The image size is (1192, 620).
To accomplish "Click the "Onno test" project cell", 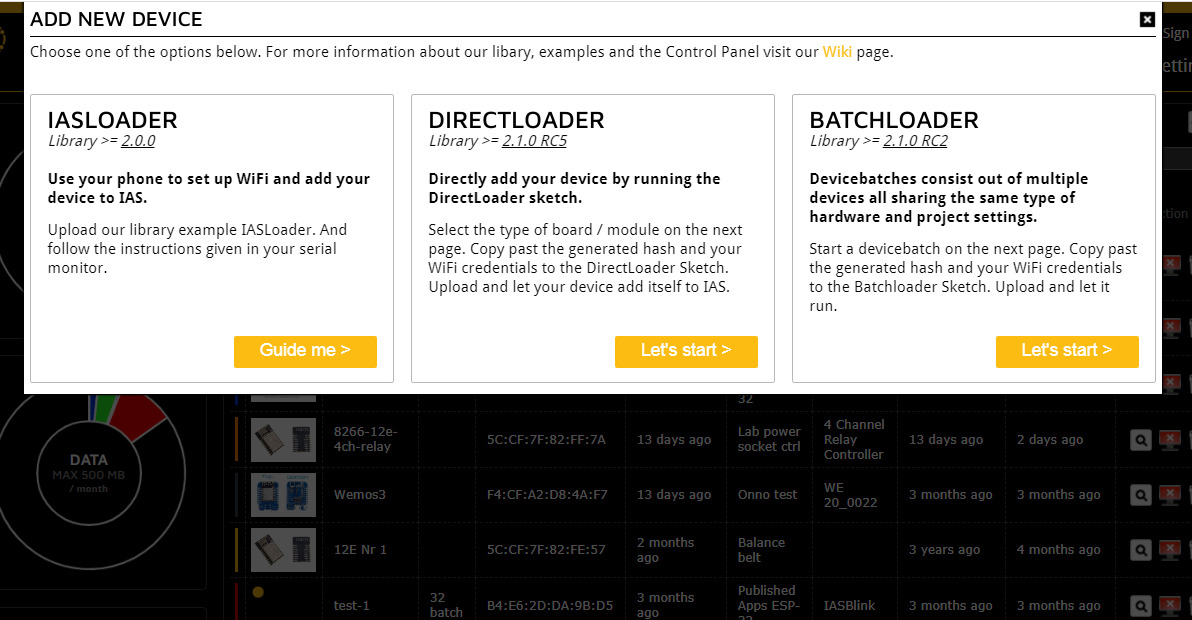I will tap(767, 495).
